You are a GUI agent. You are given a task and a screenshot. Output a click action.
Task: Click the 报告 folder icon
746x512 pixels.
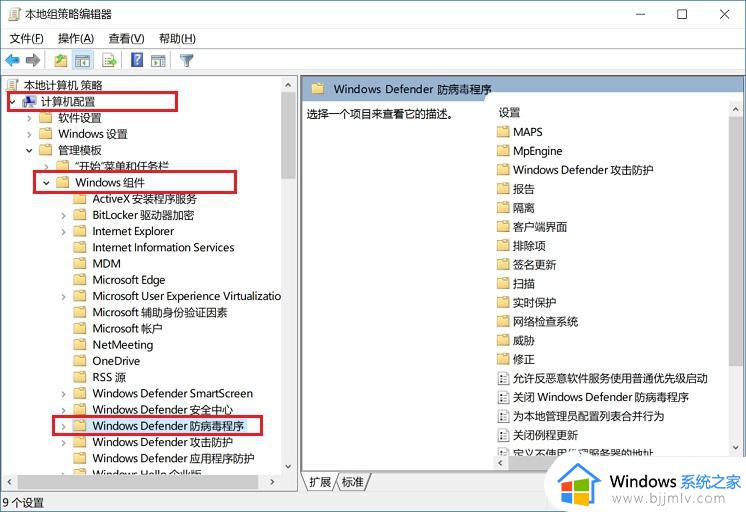point(503,189)
